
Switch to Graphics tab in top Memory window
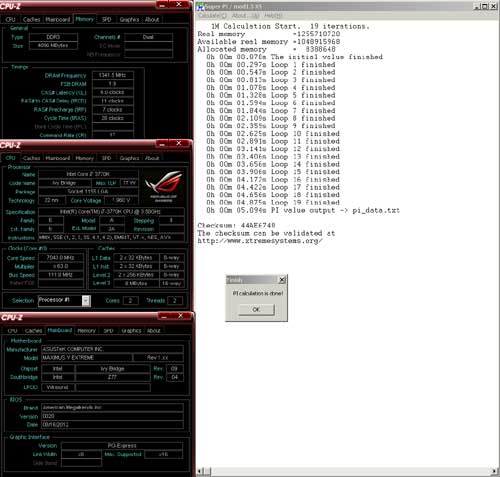[129, 19]
